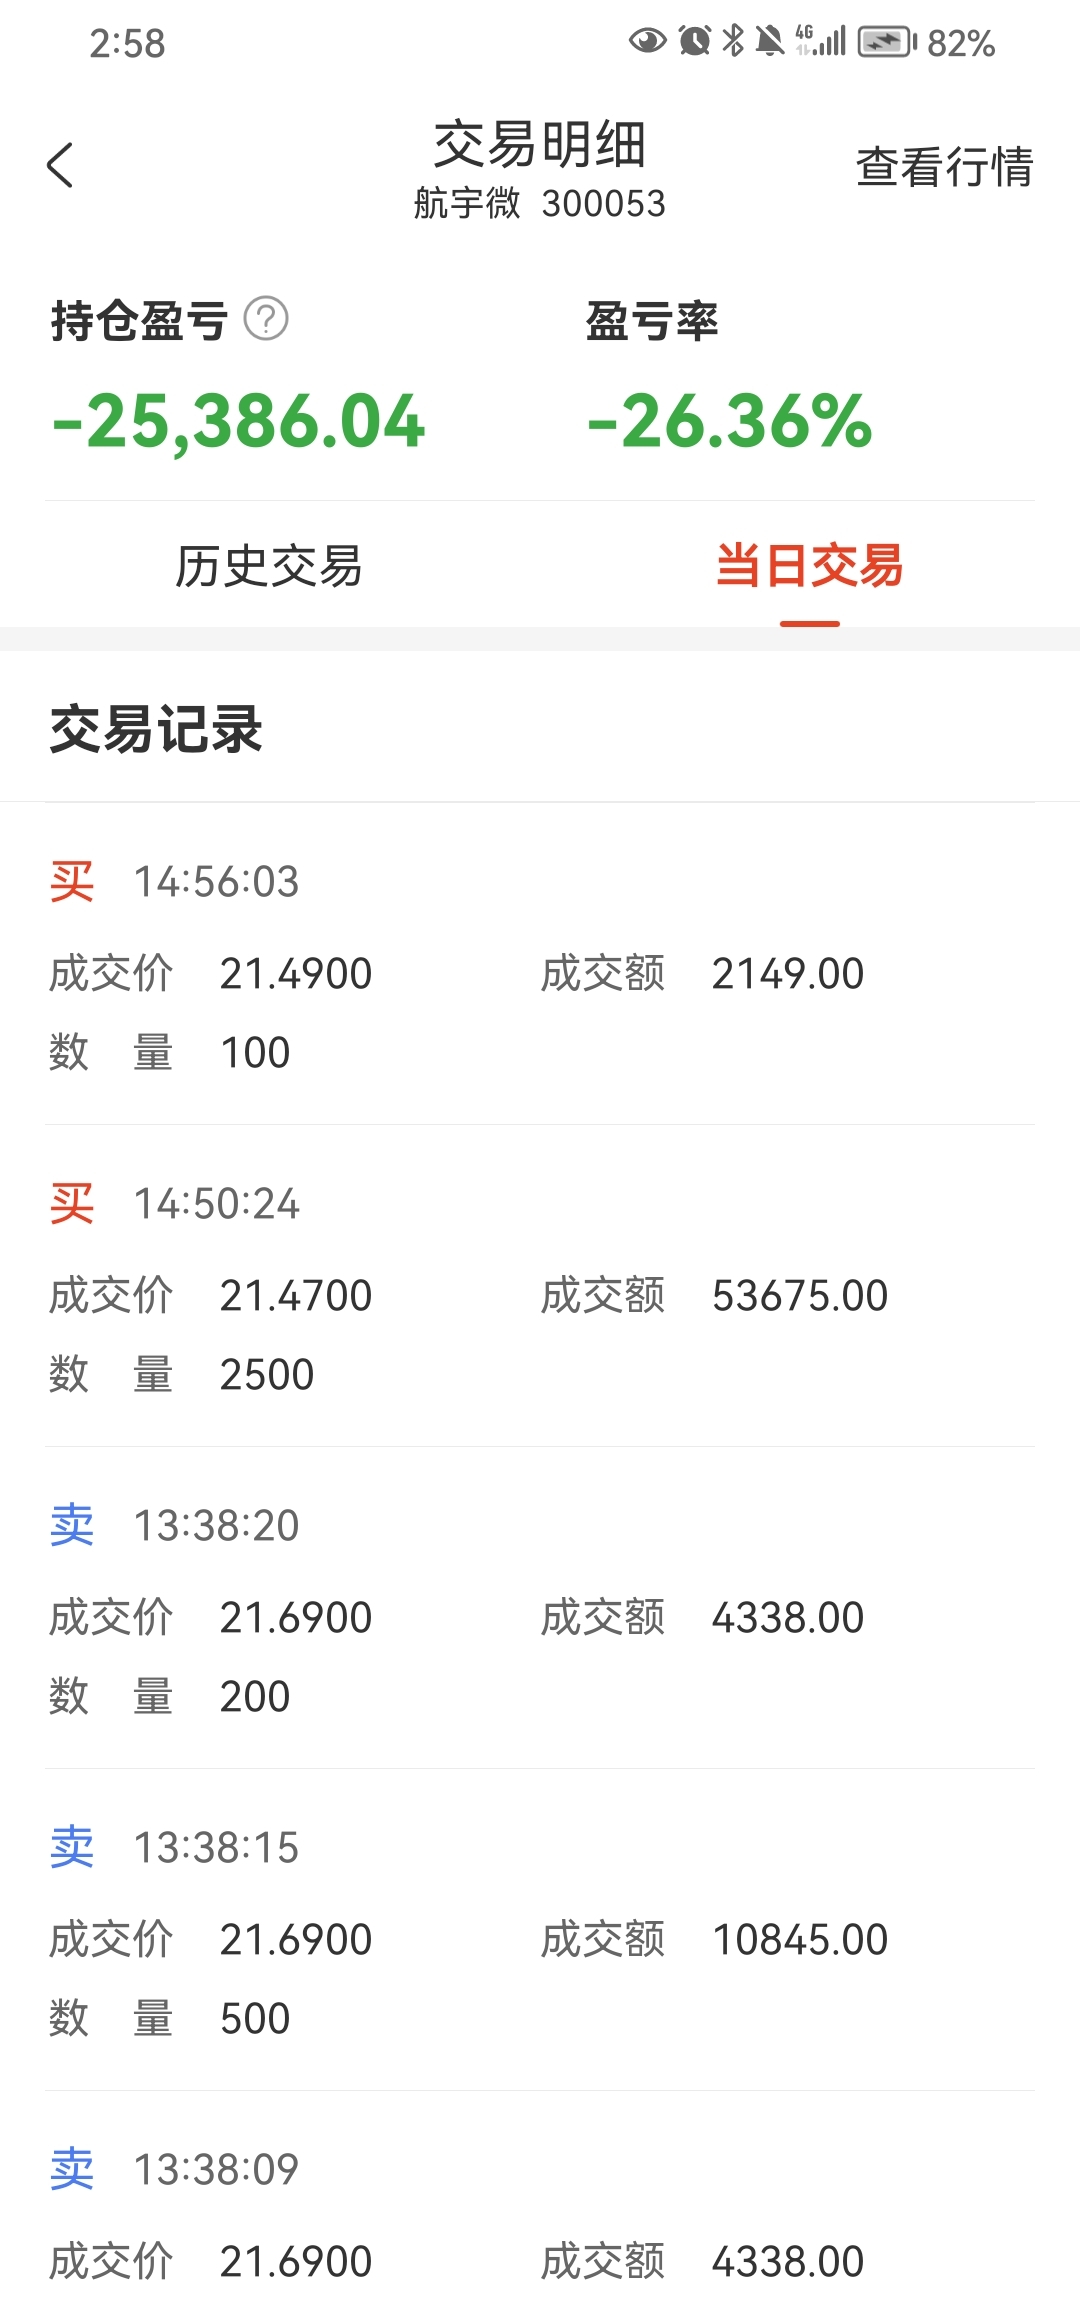Tap the 航宇微 300053 stock subtitle
1080x2312 pixels.
(539, 204)
